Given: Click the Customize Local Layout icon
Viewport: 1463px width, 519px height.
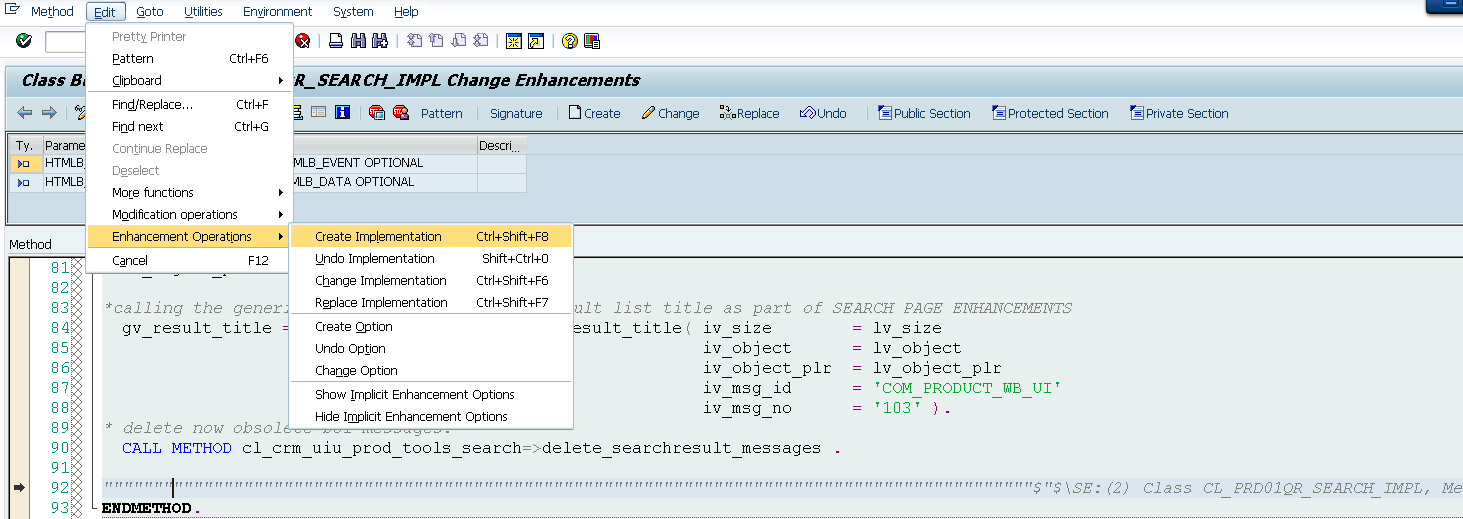Looking at the screenshot, I should [x=592, y=41].
